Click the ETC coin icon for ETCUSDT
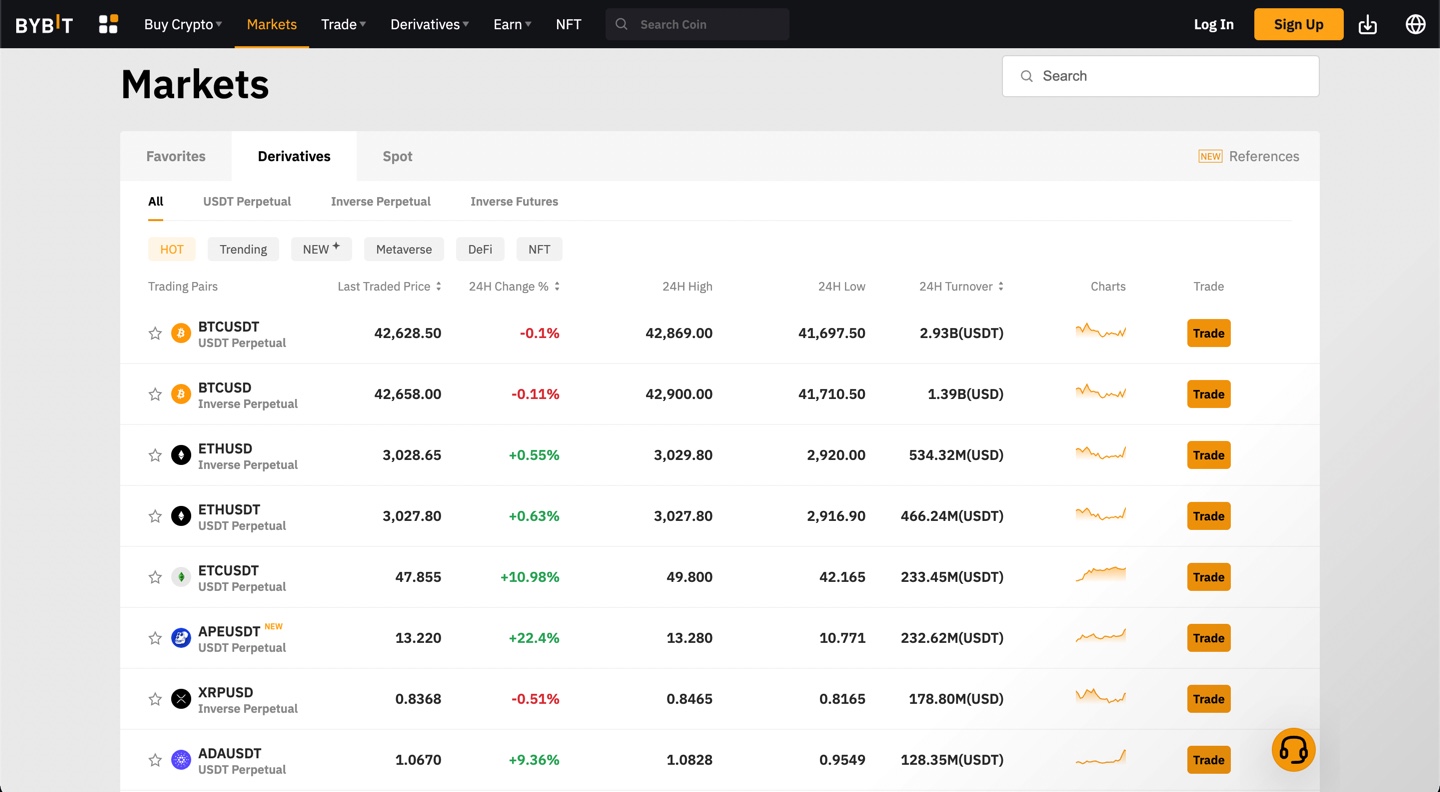Screen dimensions: 1440x792 coord(181,577)
